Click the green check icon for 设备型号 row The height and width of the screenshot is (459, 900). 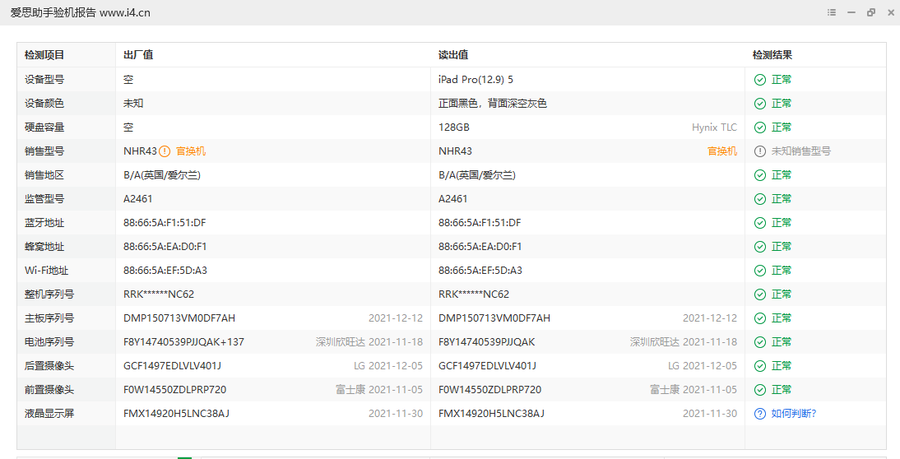pos(760,80)
